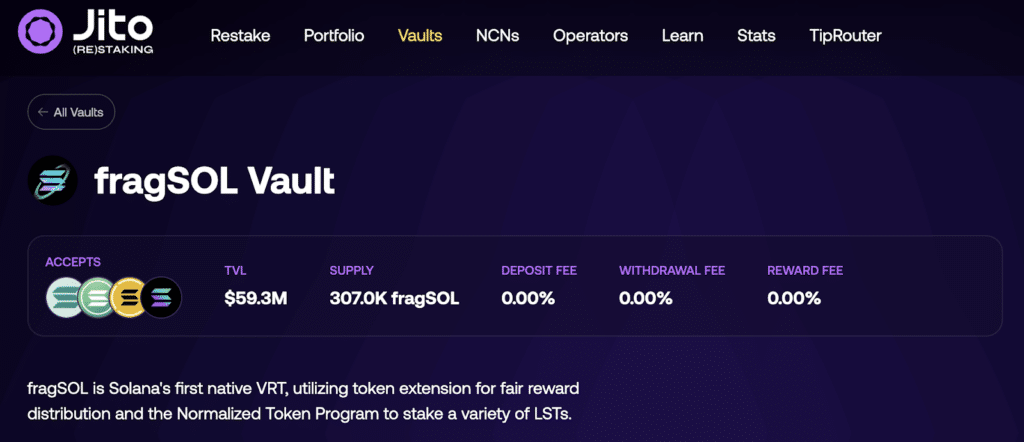Click the fragSOL vault logo icon
The height and width of the screenshot is (442, 1024).
[53, 181]
